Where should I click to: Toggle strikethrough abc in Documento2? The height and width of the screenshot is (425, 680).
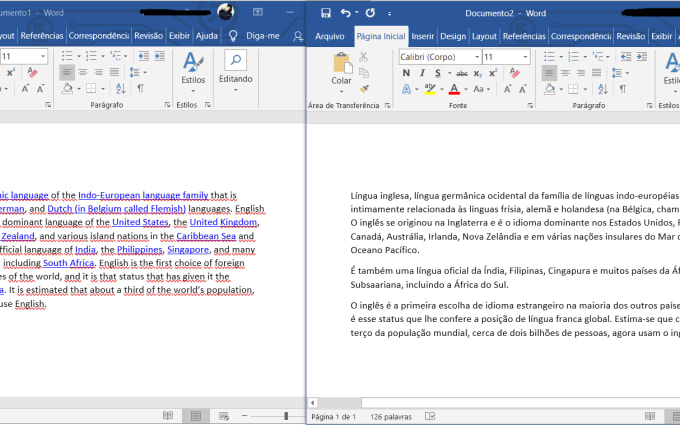(x=462, y=73)
